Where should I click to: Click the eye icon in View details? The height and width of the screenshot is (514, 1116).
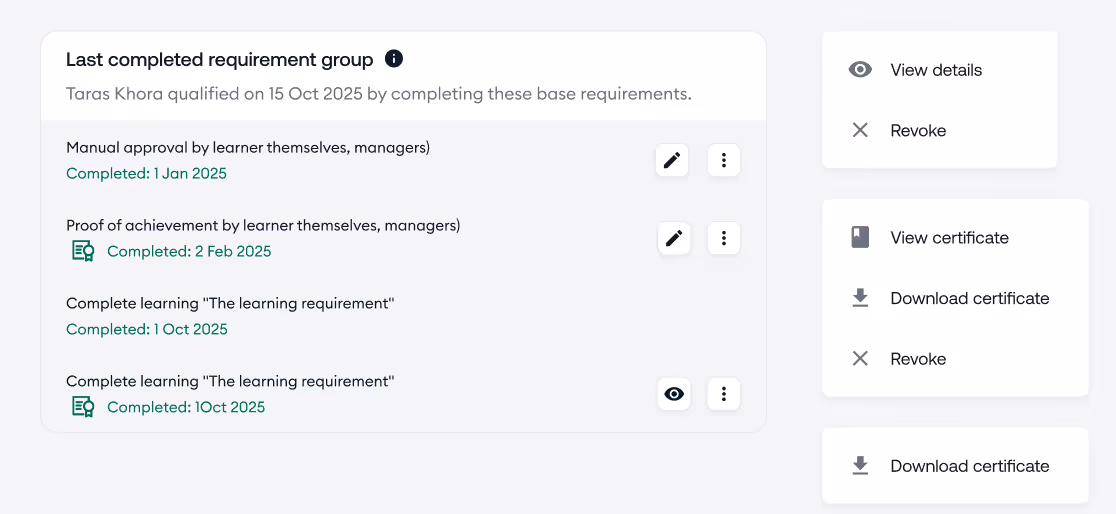pos(860,70)
